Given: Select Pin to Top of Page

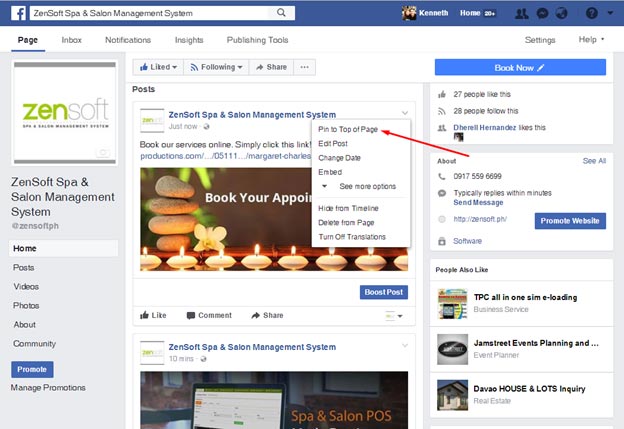Looking at the screenshot, I should tap(348, 129).
